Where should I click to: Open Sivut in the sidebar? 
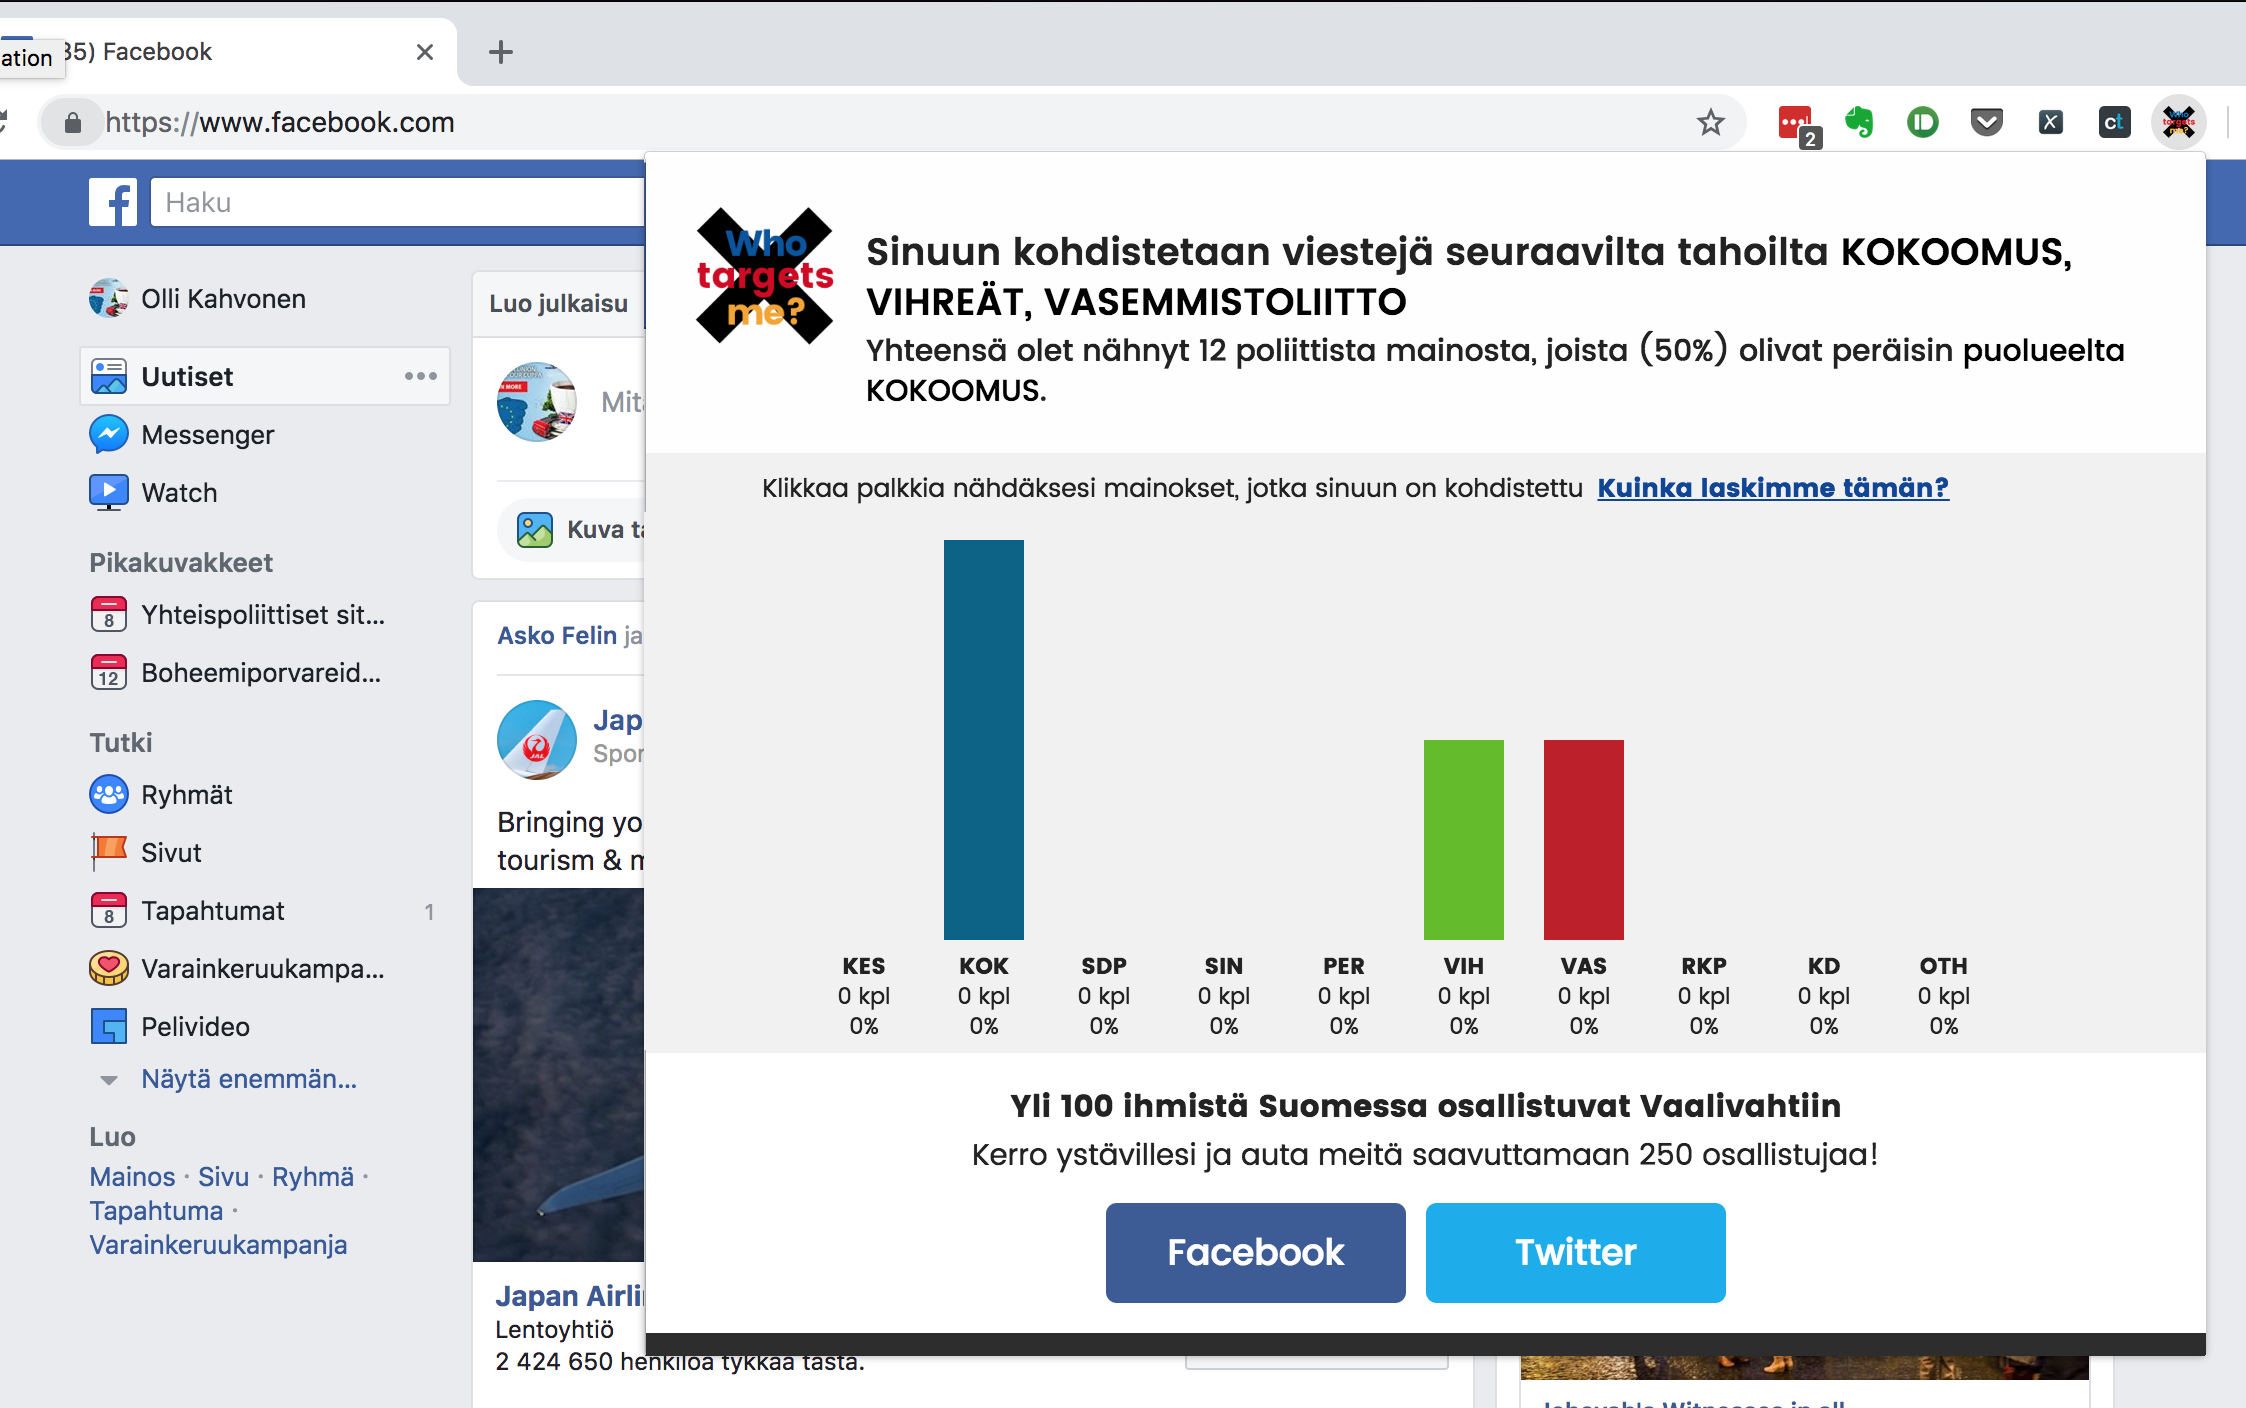tap(145, 852)
